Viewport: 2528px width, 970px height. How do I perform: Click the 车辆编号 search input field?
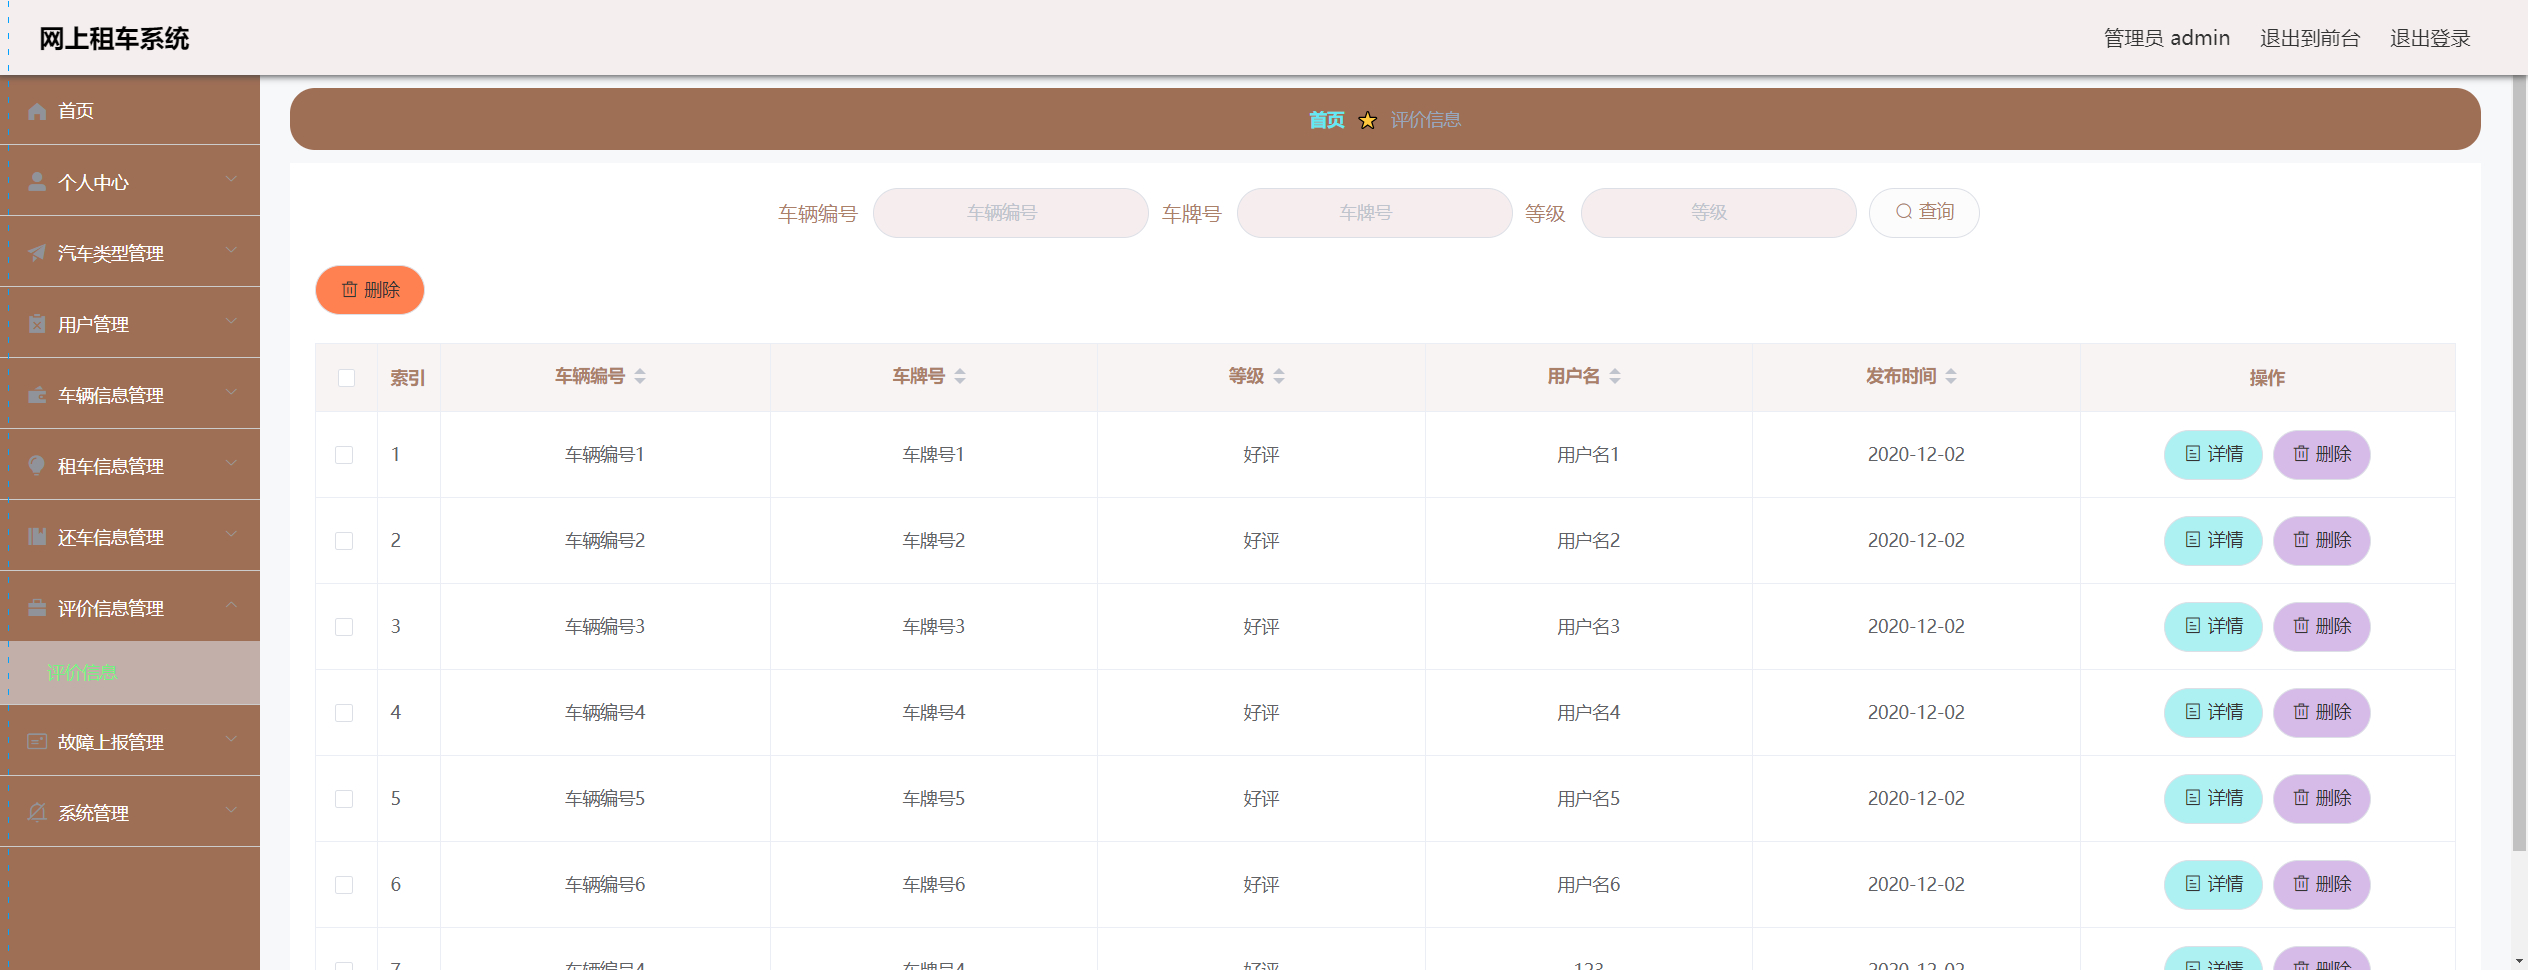(1011, 213)
